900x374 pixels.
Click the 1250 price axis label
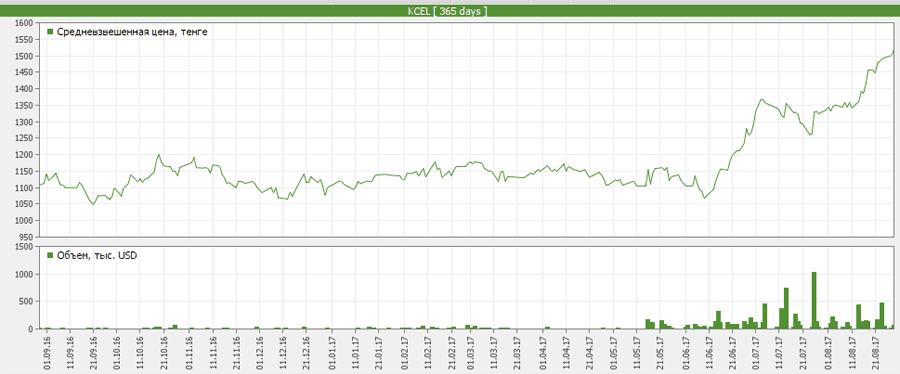click(25, 138)
